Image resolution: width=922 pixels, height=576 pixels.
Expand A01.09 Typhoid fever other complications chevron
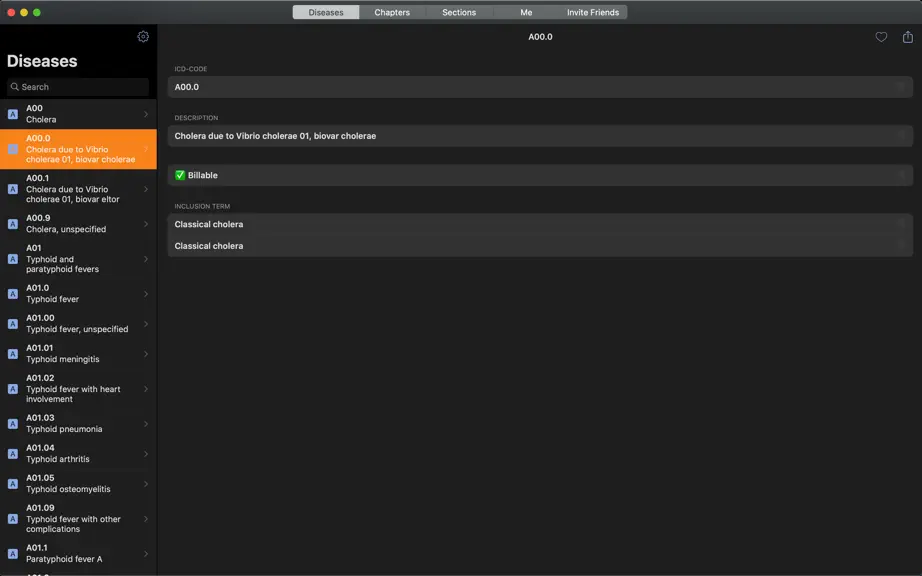[146, 519]
